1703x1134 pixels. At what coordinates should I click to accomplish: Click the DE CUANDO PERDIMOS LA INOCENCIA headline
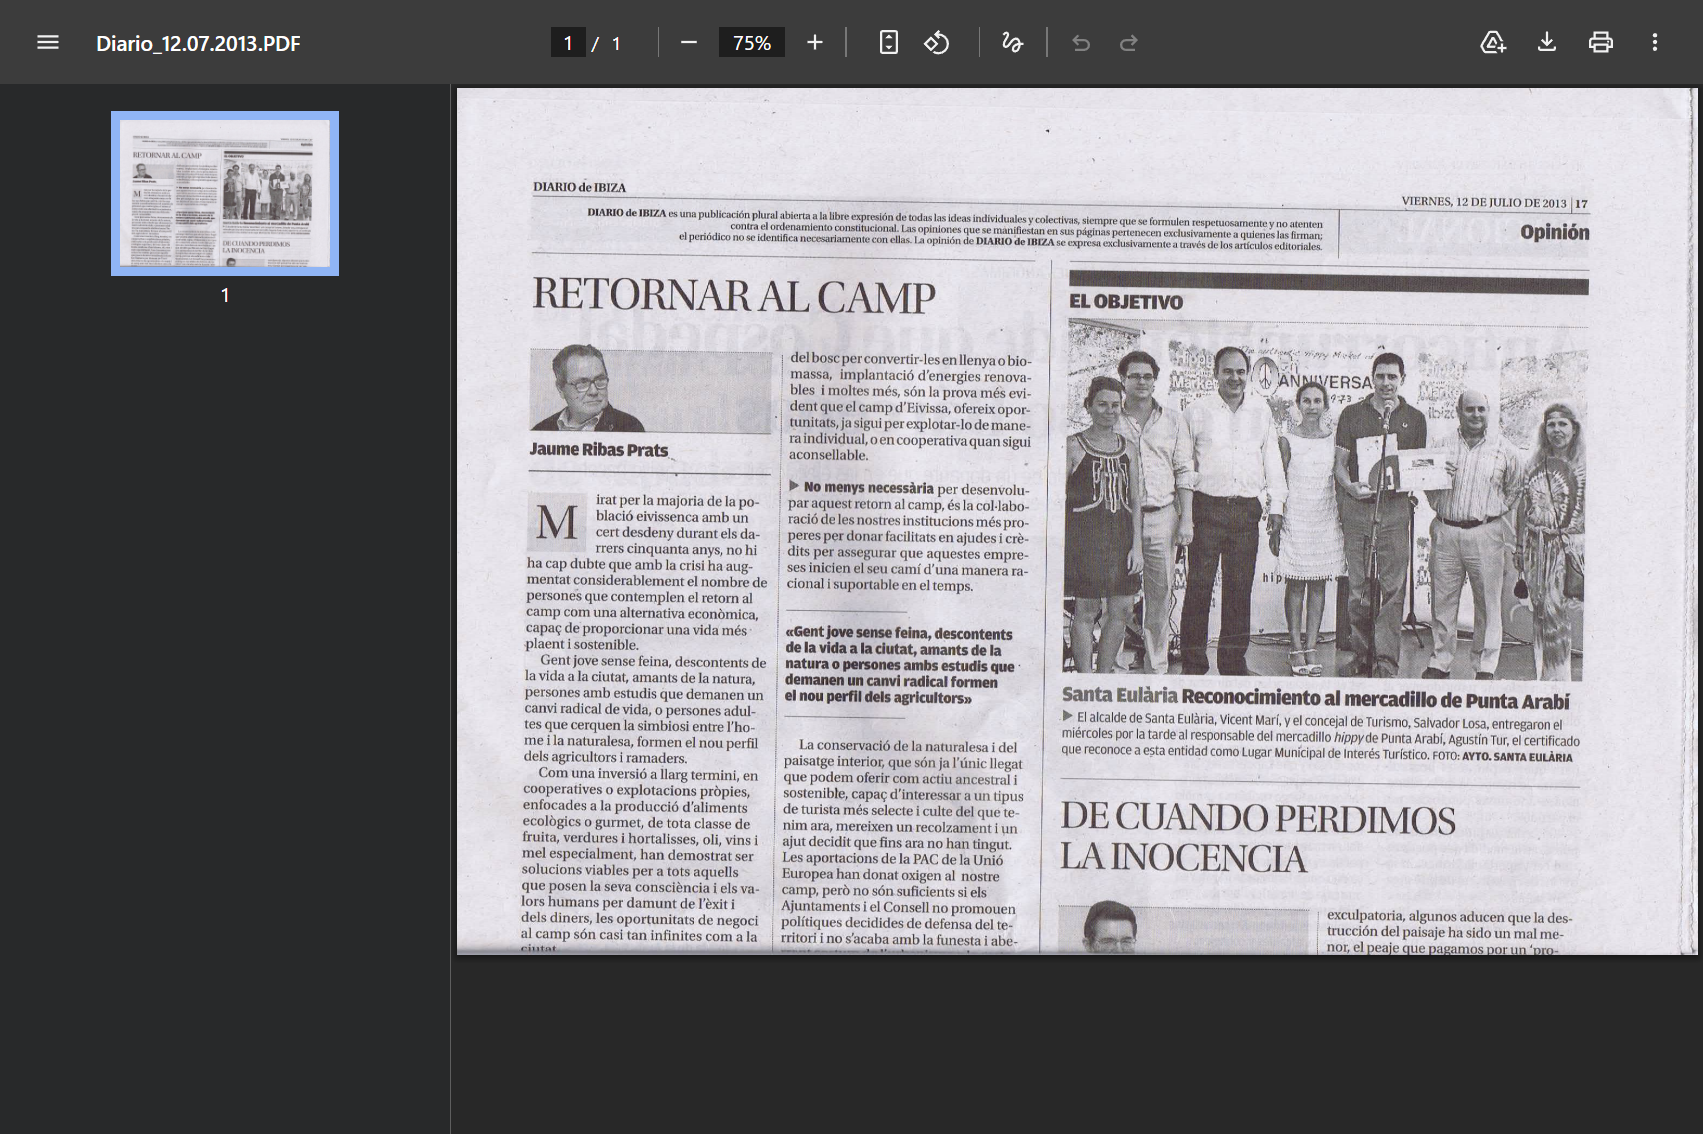(x=1257, y=837)
